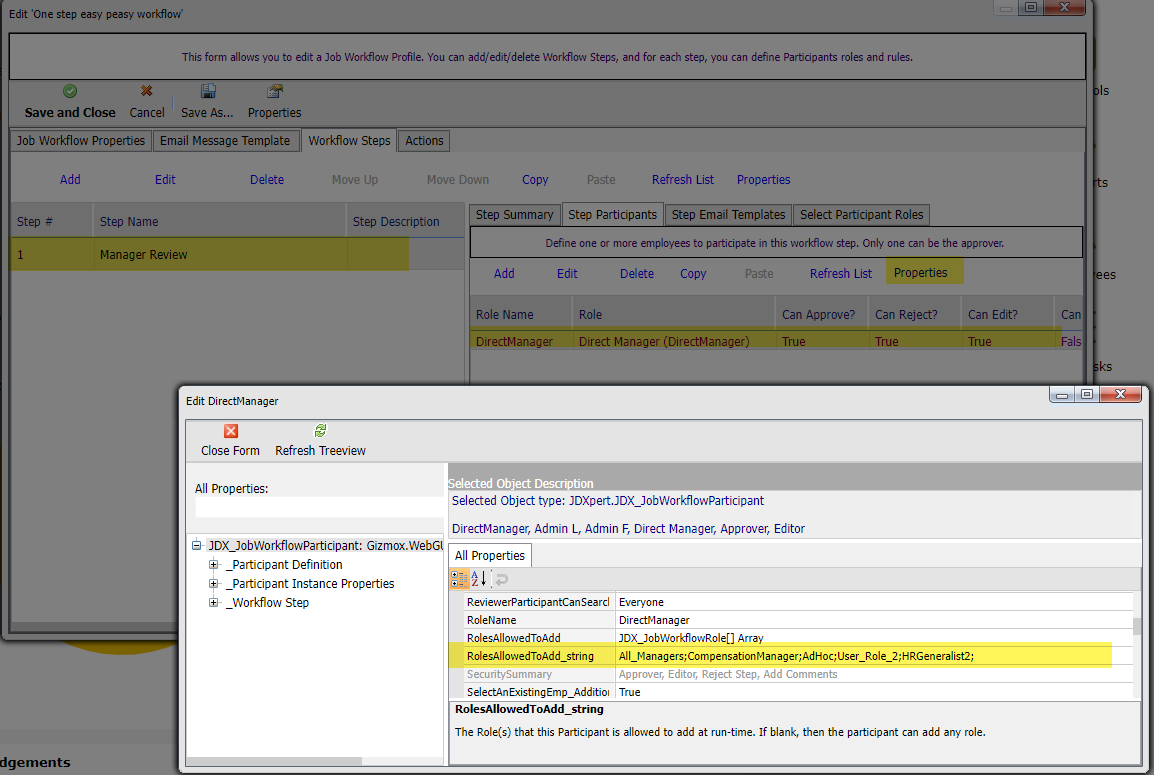Click the Cancel X icon in toolbar

pos(147,91)
